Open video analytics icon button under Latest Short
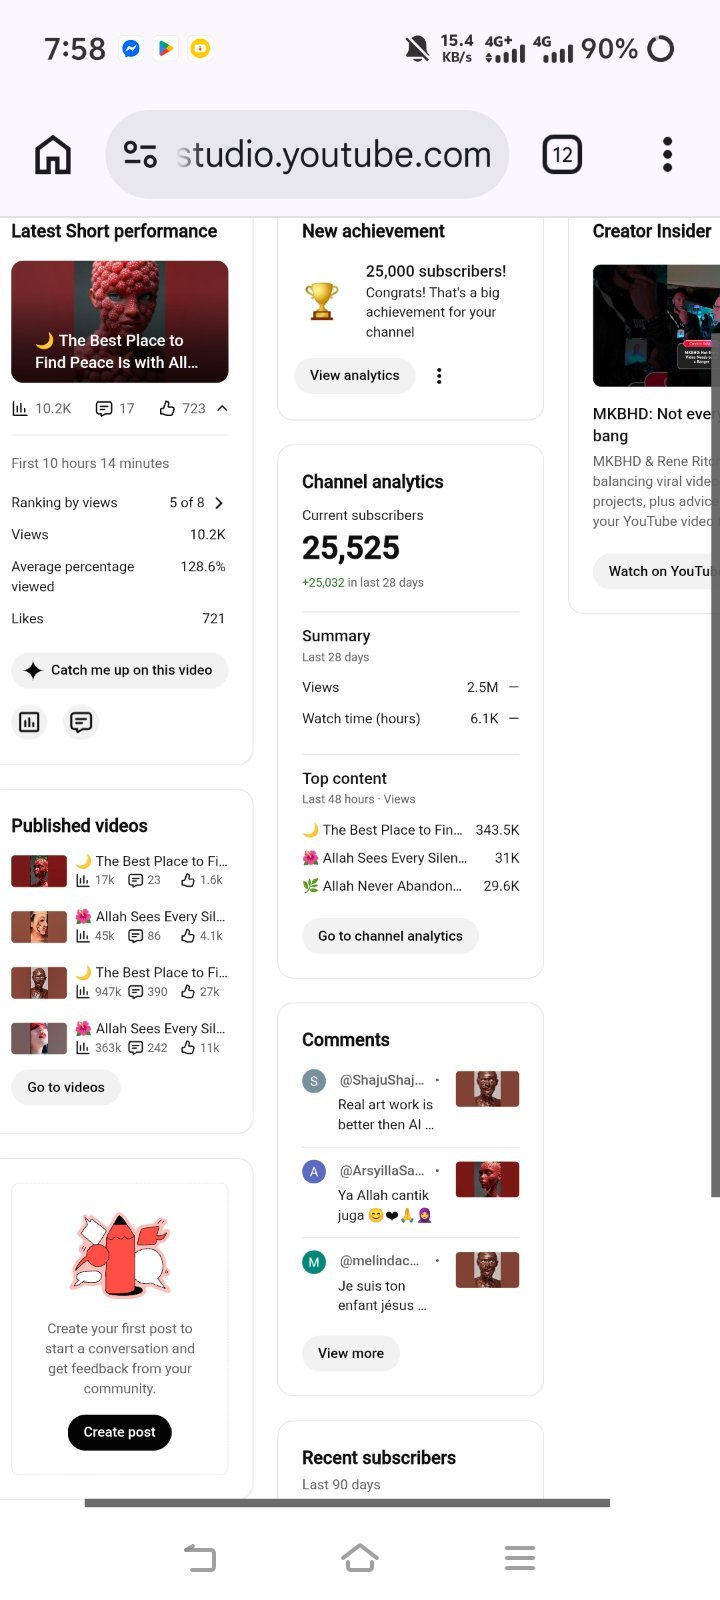Viewport: 720px width, 1600px height. [29, 722]
